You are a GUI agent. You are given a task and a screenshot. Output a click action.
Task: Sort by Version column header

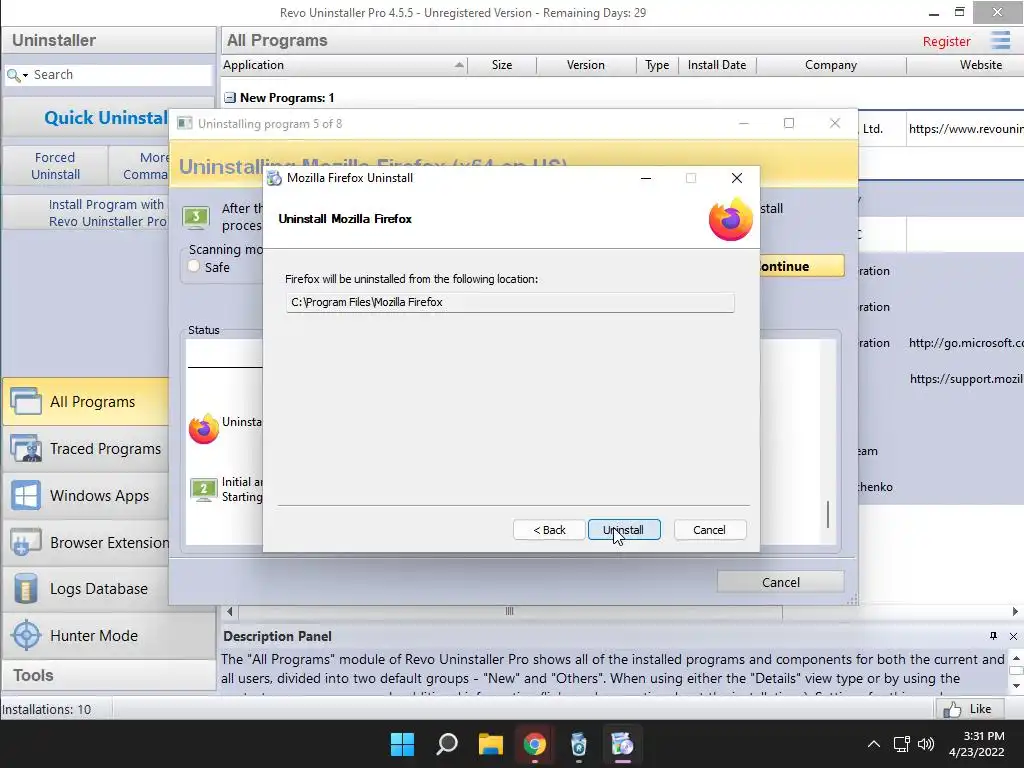point(586,65)
